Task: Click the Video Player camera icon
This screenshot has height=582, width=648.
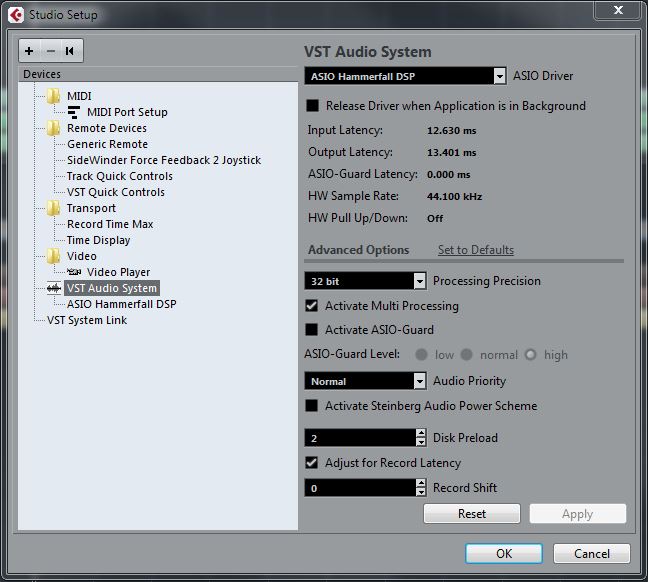Action: click(74, 272)
